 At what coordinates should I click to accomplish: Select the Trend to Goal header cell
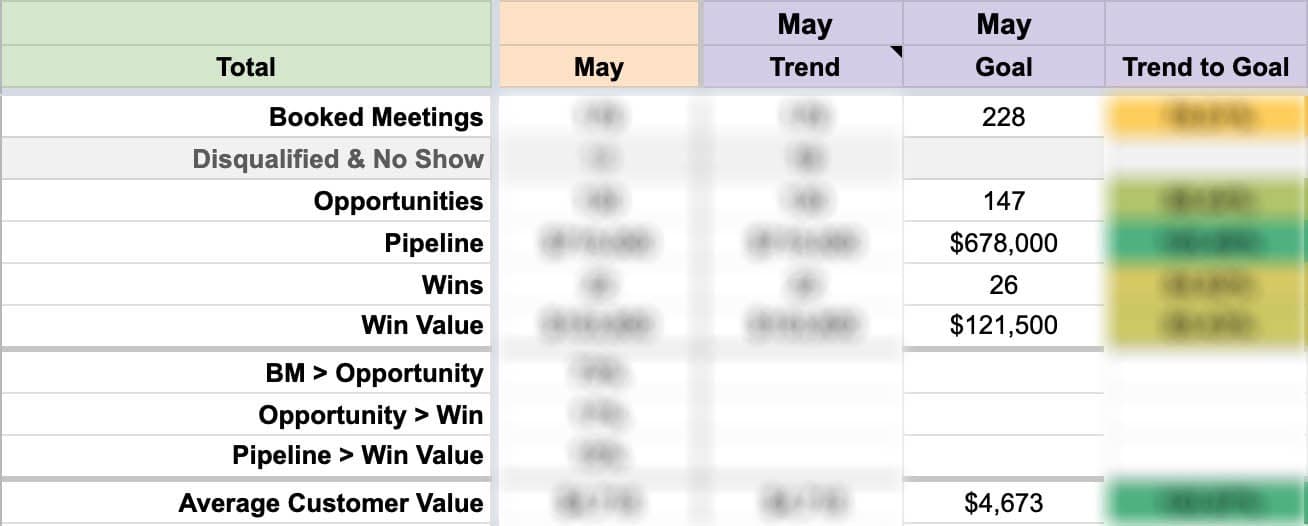[1206, 67]
